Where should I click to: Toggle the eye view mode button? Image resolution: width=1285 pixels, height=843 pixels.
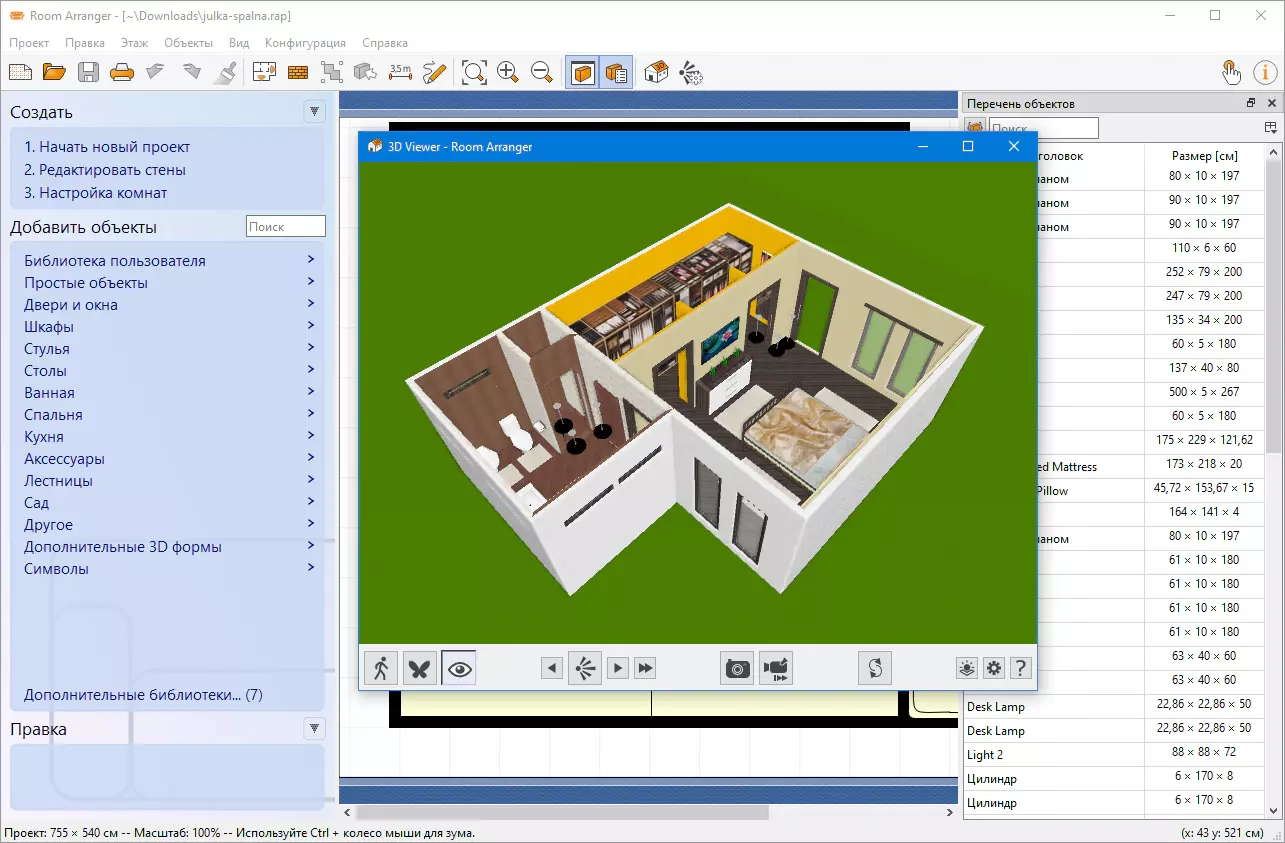[459, 668]
